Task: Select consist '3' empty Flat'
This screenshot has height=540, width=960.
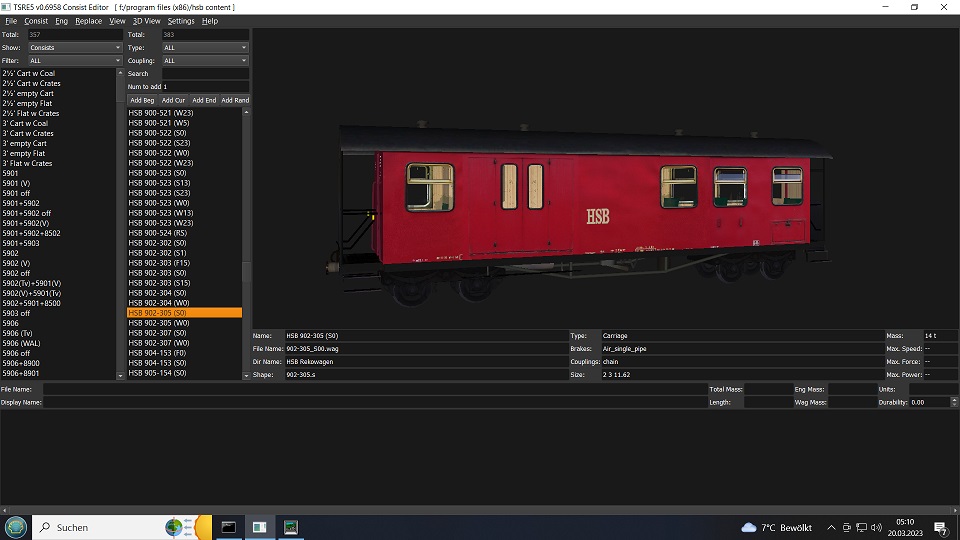Action: pyautogui.click(x=24, y=154)
